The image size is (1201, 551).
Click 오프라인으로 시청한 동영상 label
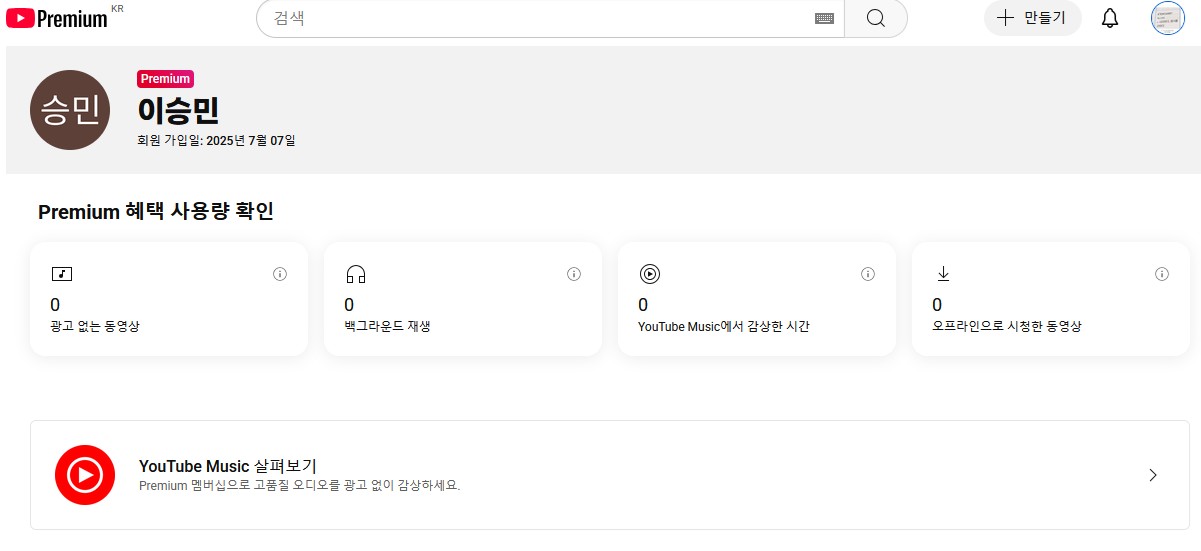click(x=1007, y=326)
